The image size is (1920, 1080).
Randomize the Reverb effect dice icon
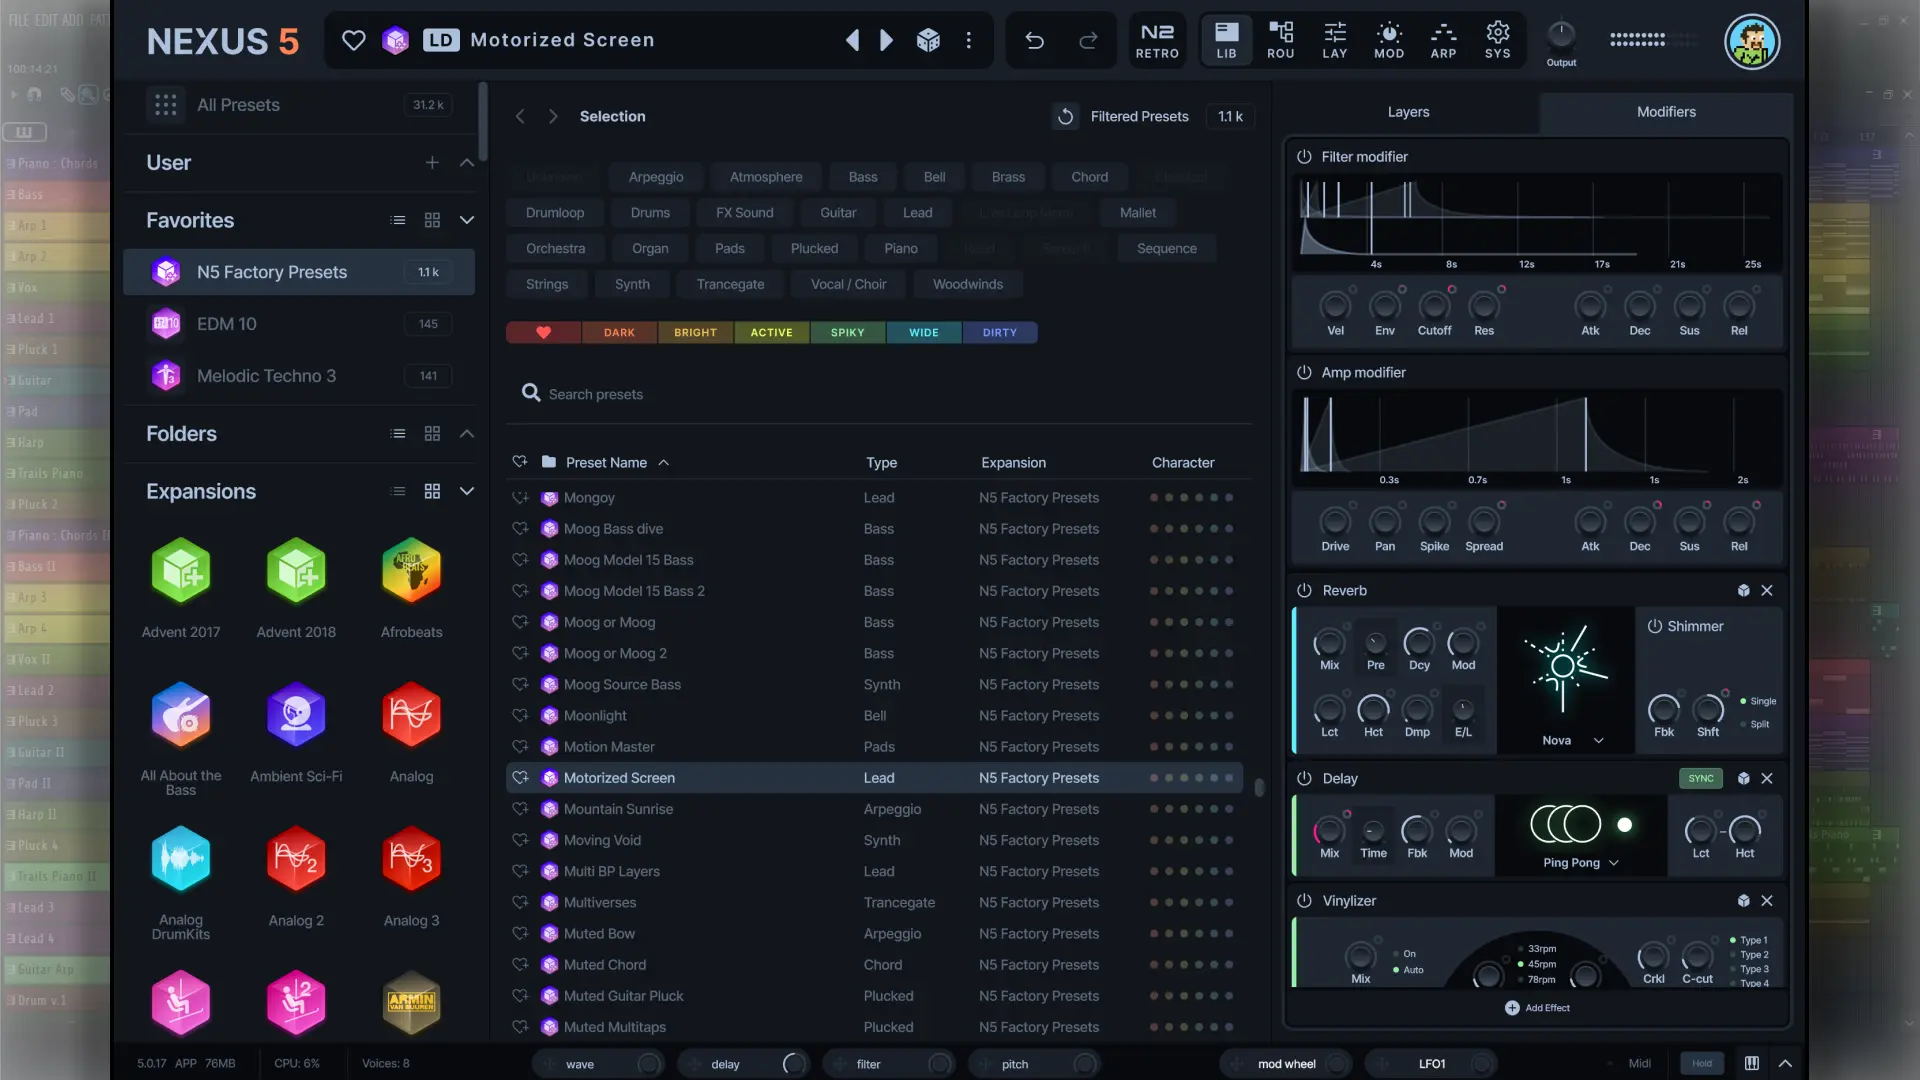click(1743, 591)
